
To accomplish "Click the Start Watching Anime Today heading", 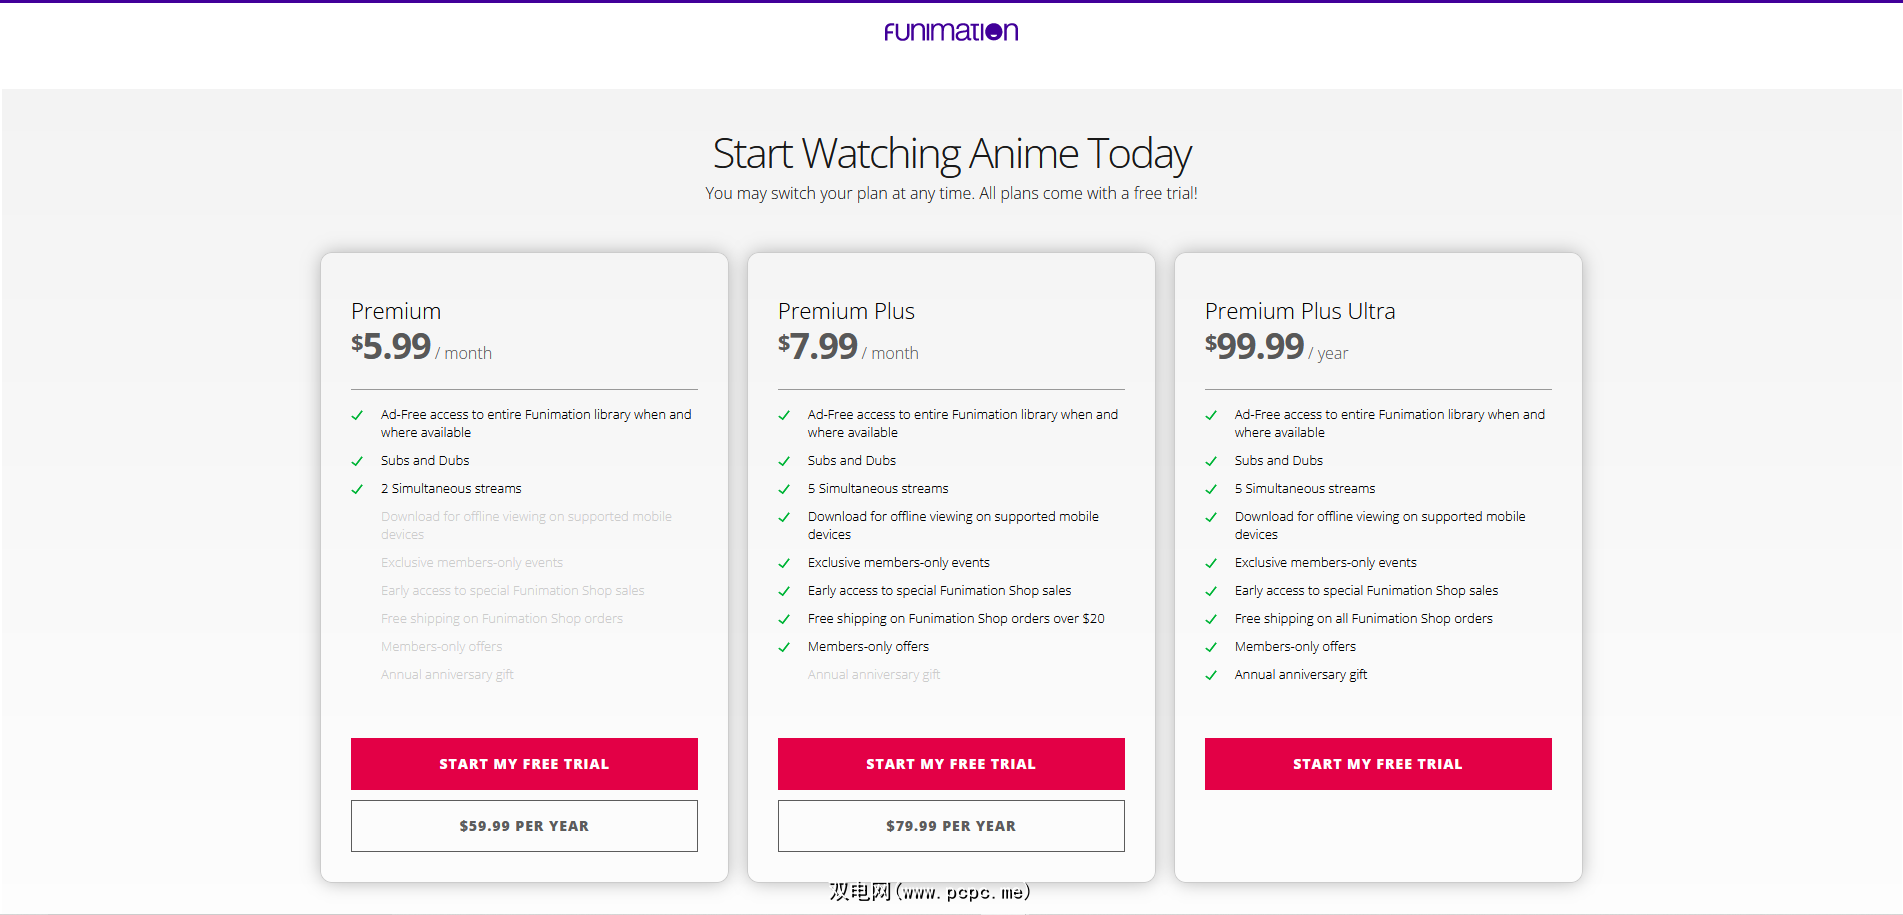I will 951,154.
